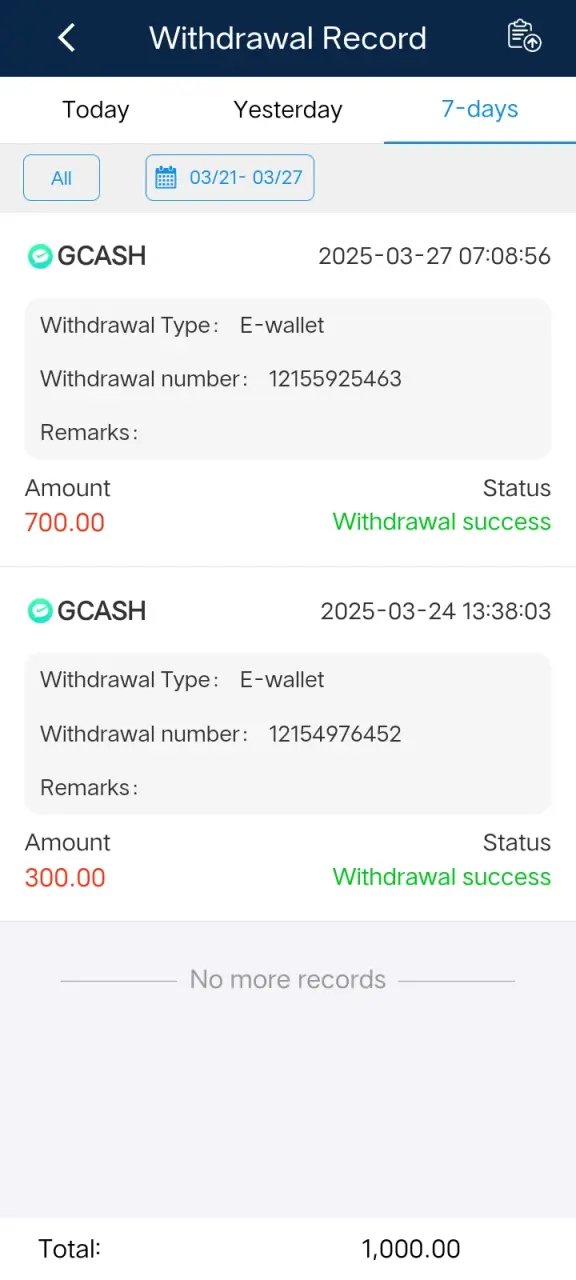The height and width of the screenshot is (1280, 576).
Task: Tap the calendar icon in date filter
Action: click(166, 178)
